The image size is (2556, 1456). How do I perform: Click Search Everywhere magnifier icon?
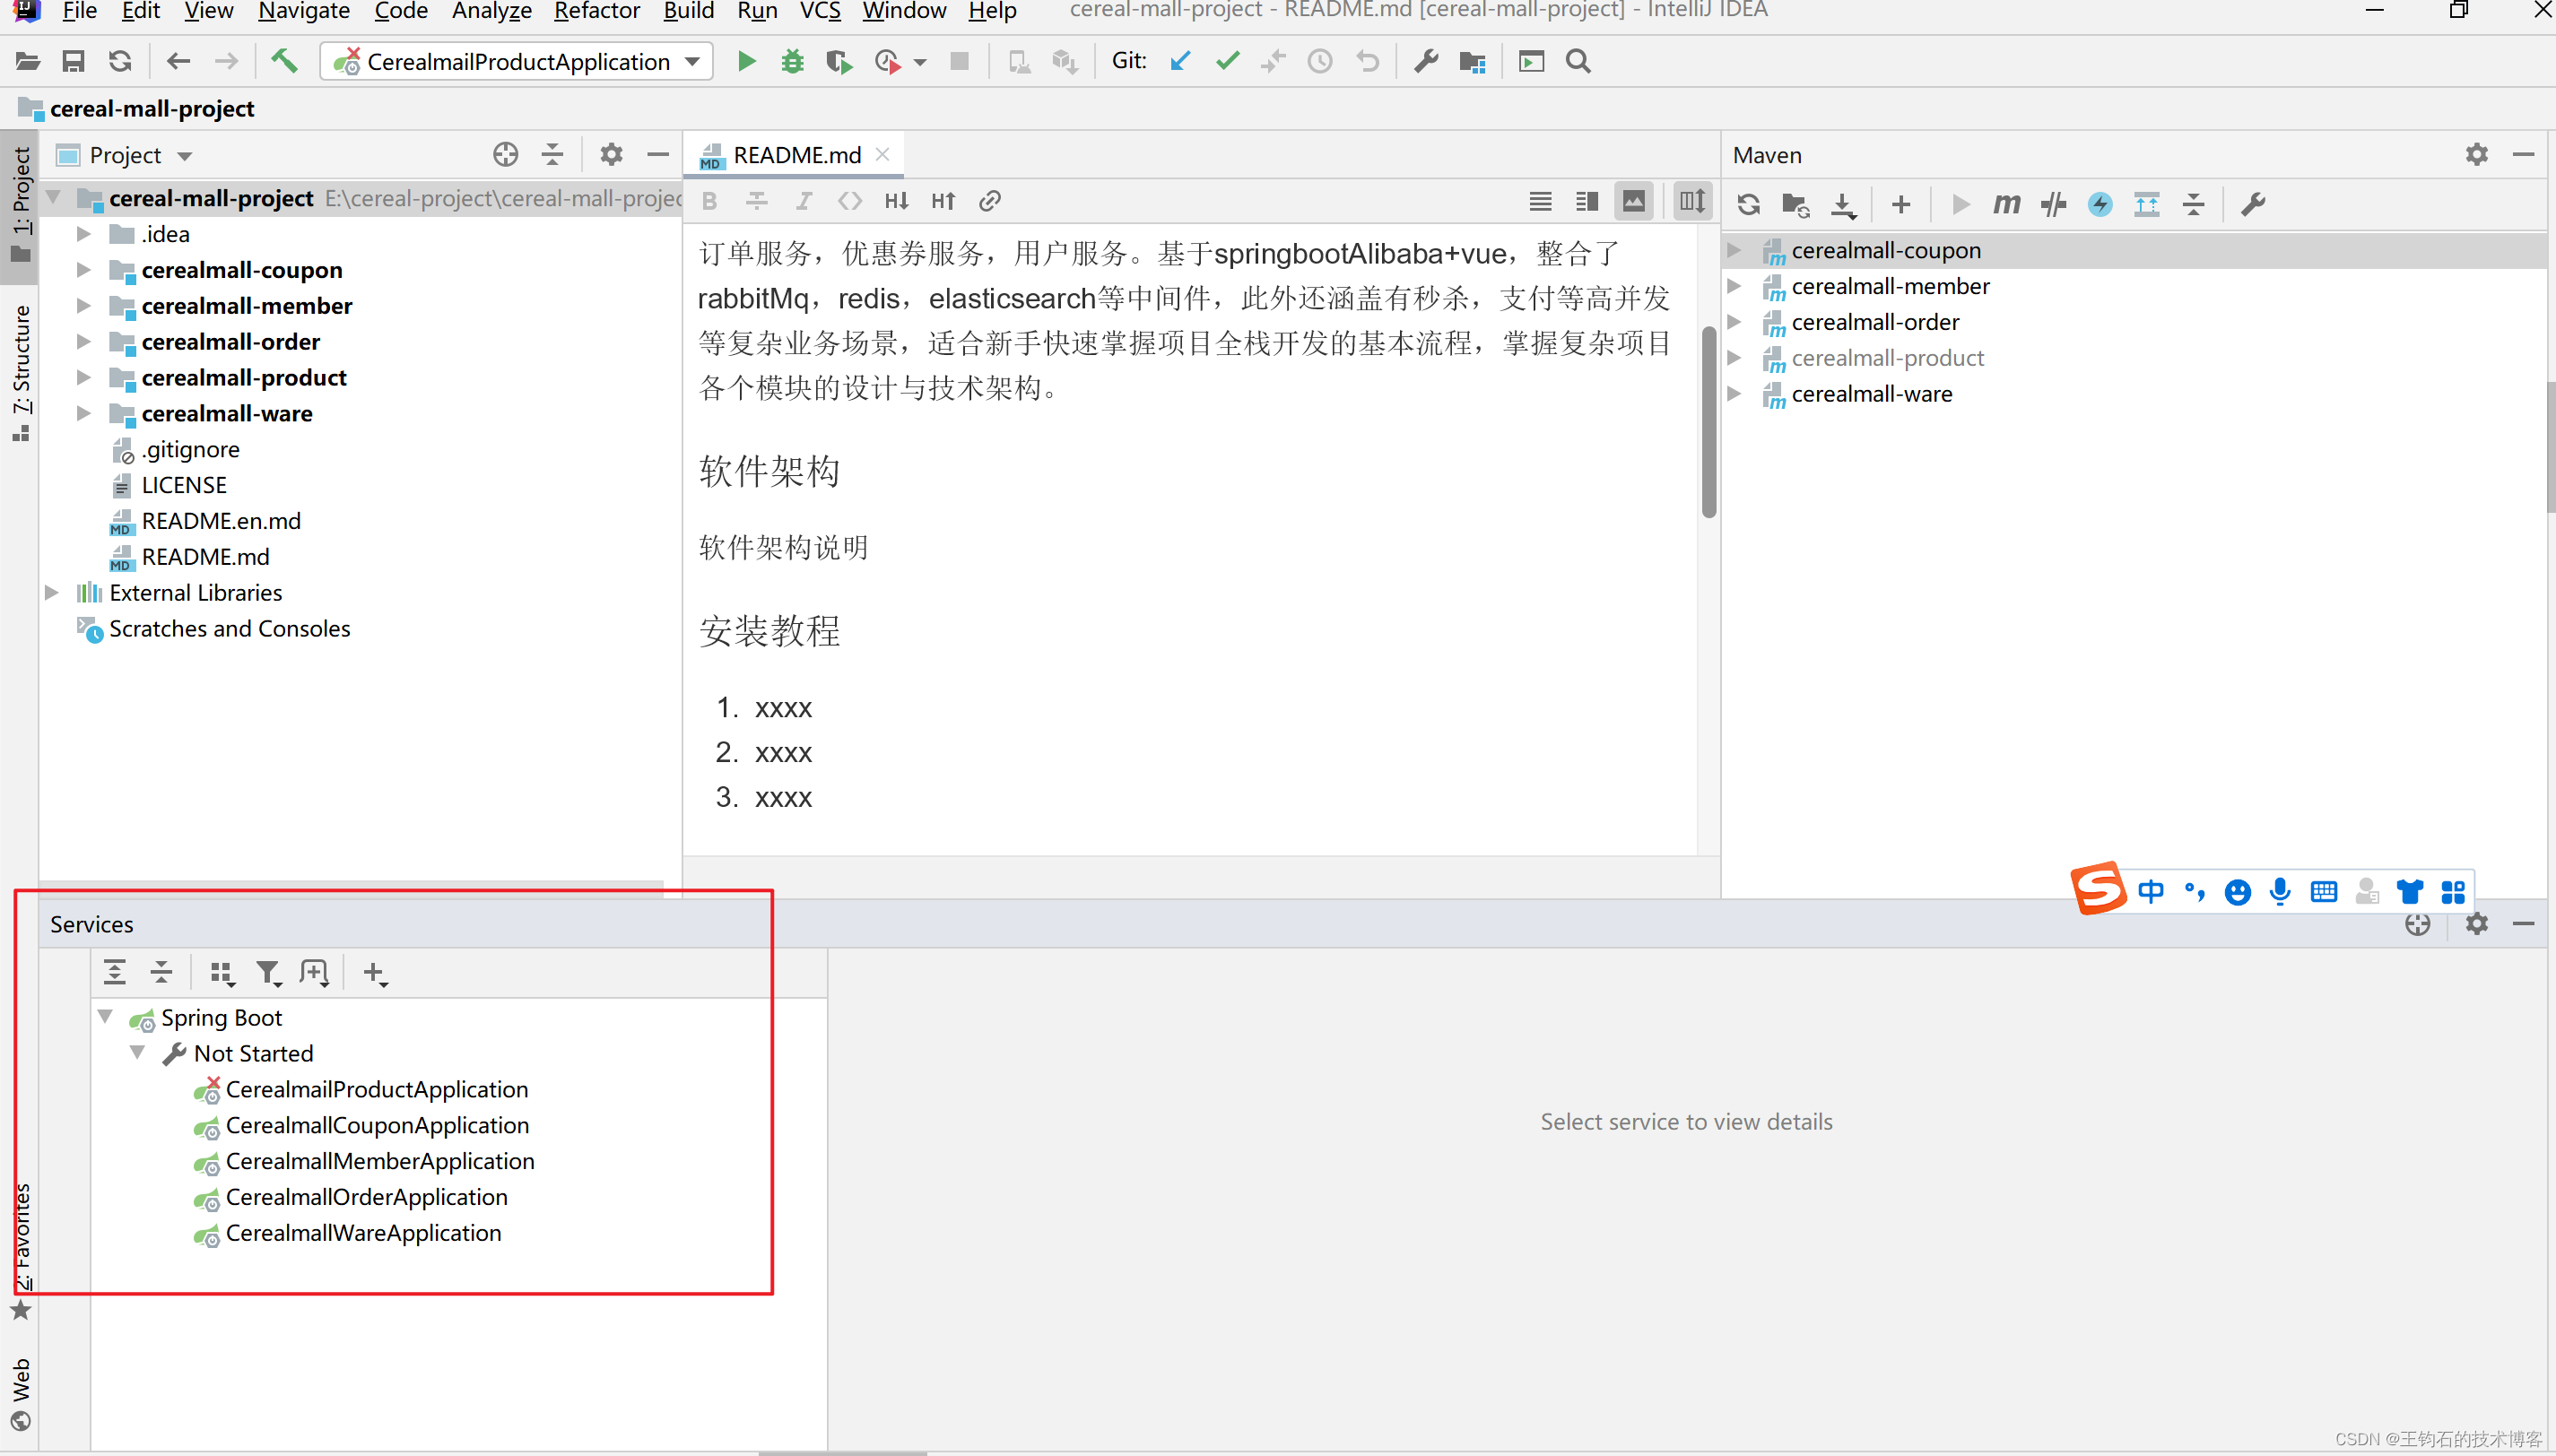coord(1578,62)
